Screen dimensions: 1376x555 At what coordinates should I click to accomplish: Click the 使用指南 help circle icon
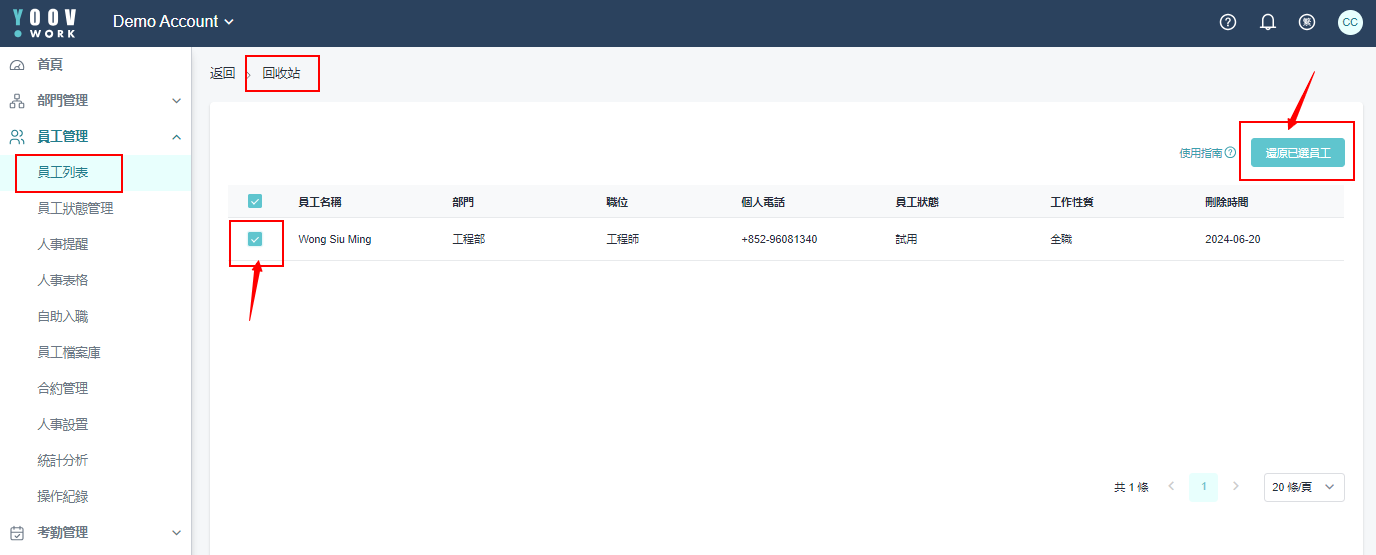[1230, 153]
